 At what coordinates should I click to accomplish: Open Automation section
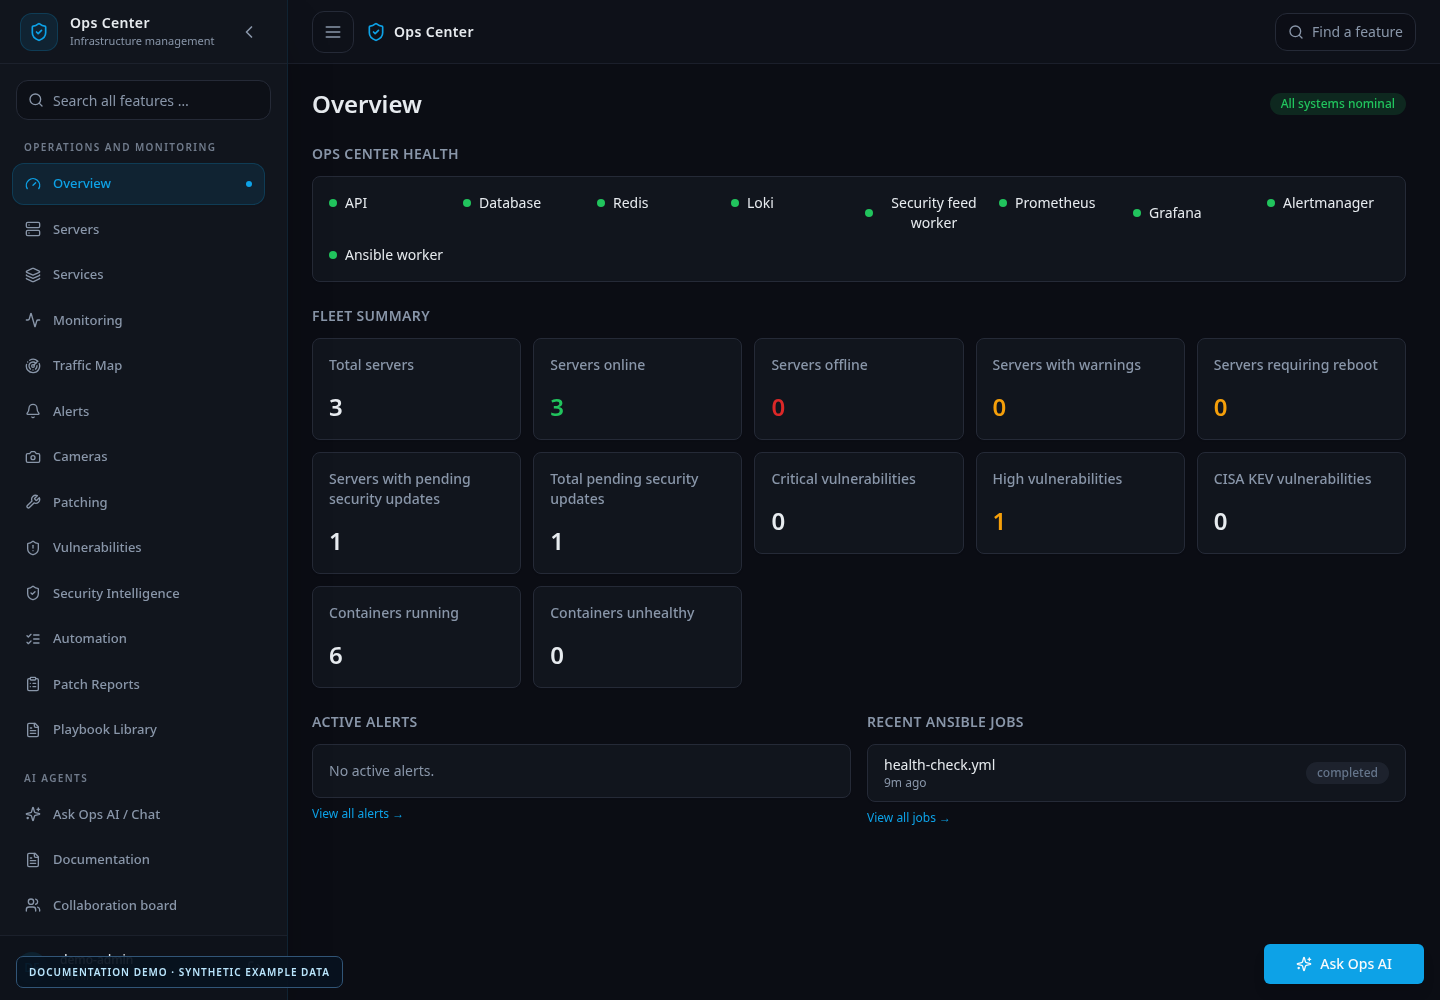pyautogui.click(x=138, y=639)
